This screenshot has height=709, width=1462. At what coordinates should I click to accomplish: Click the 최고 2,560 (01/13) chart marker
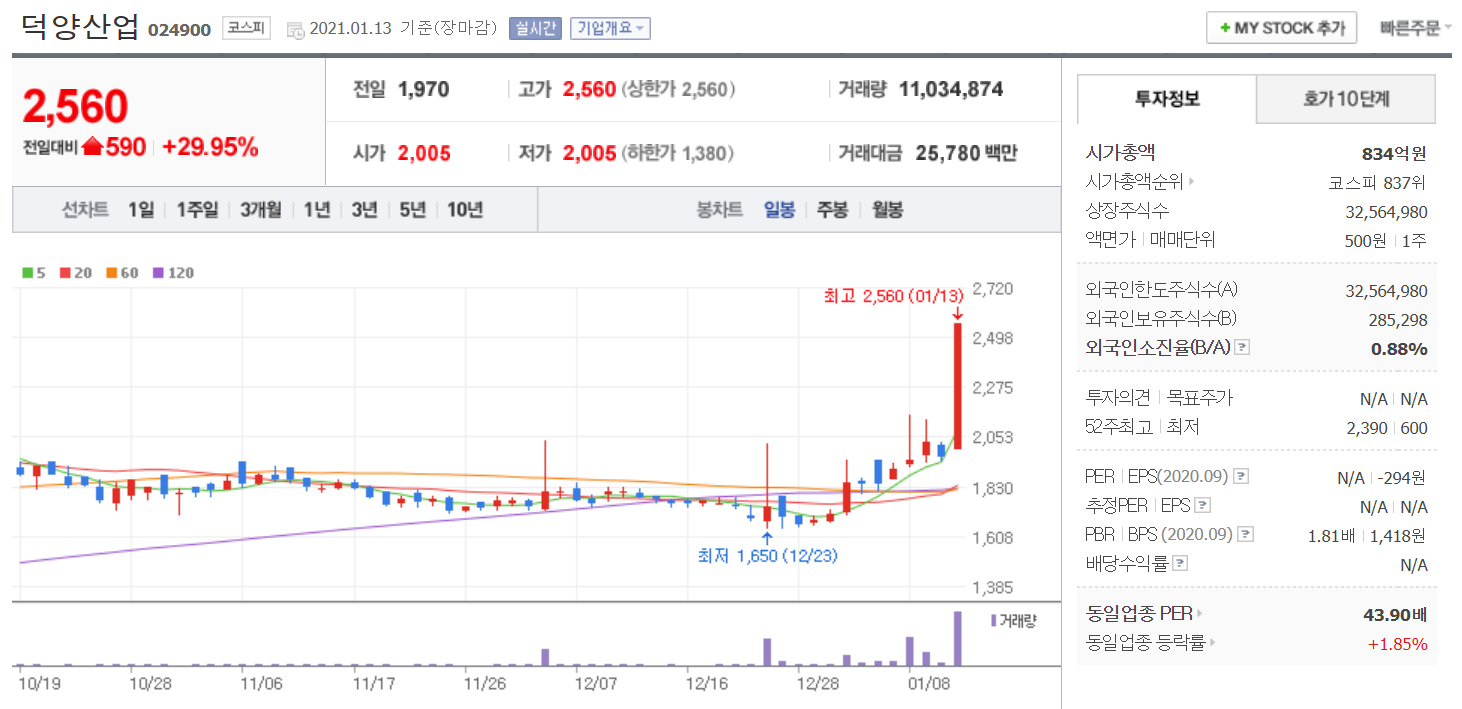pos(892,296)
